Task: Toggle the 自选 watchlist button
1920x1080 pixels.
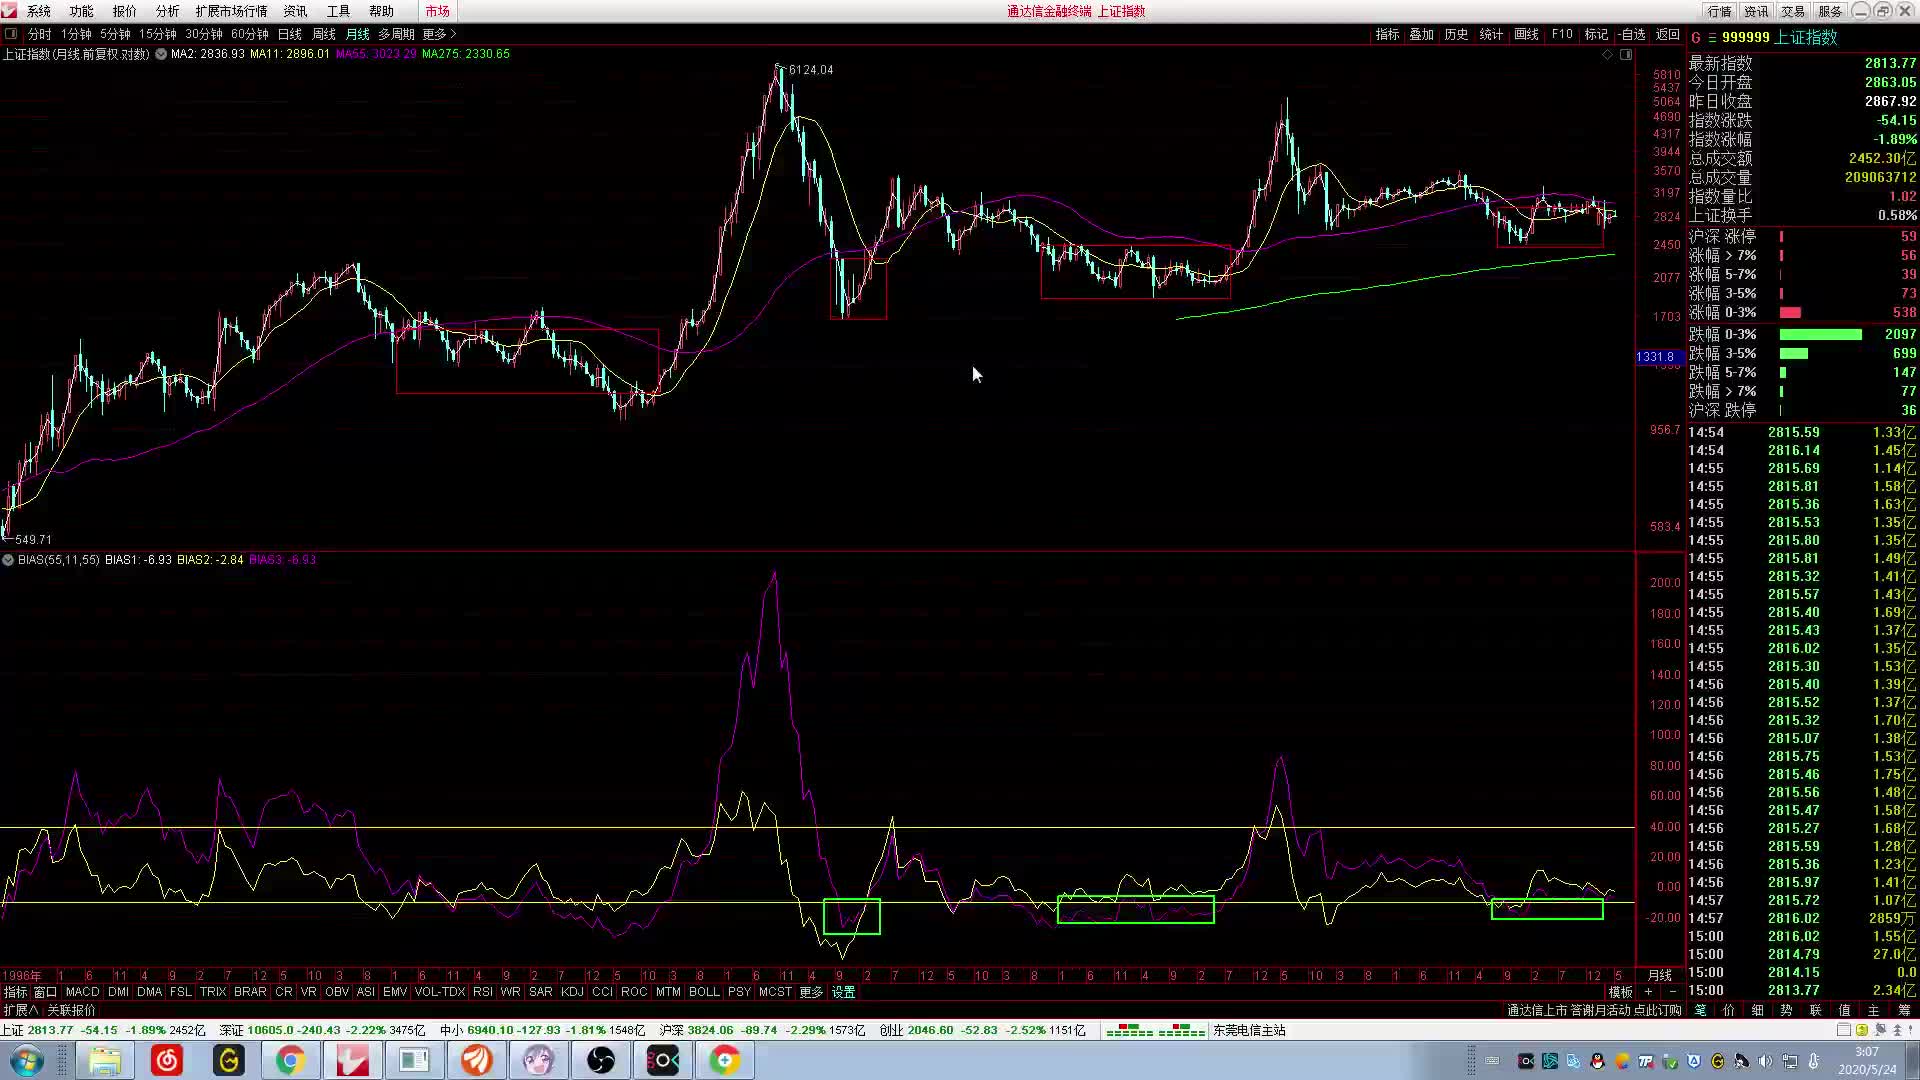Action: [1632, 34]
